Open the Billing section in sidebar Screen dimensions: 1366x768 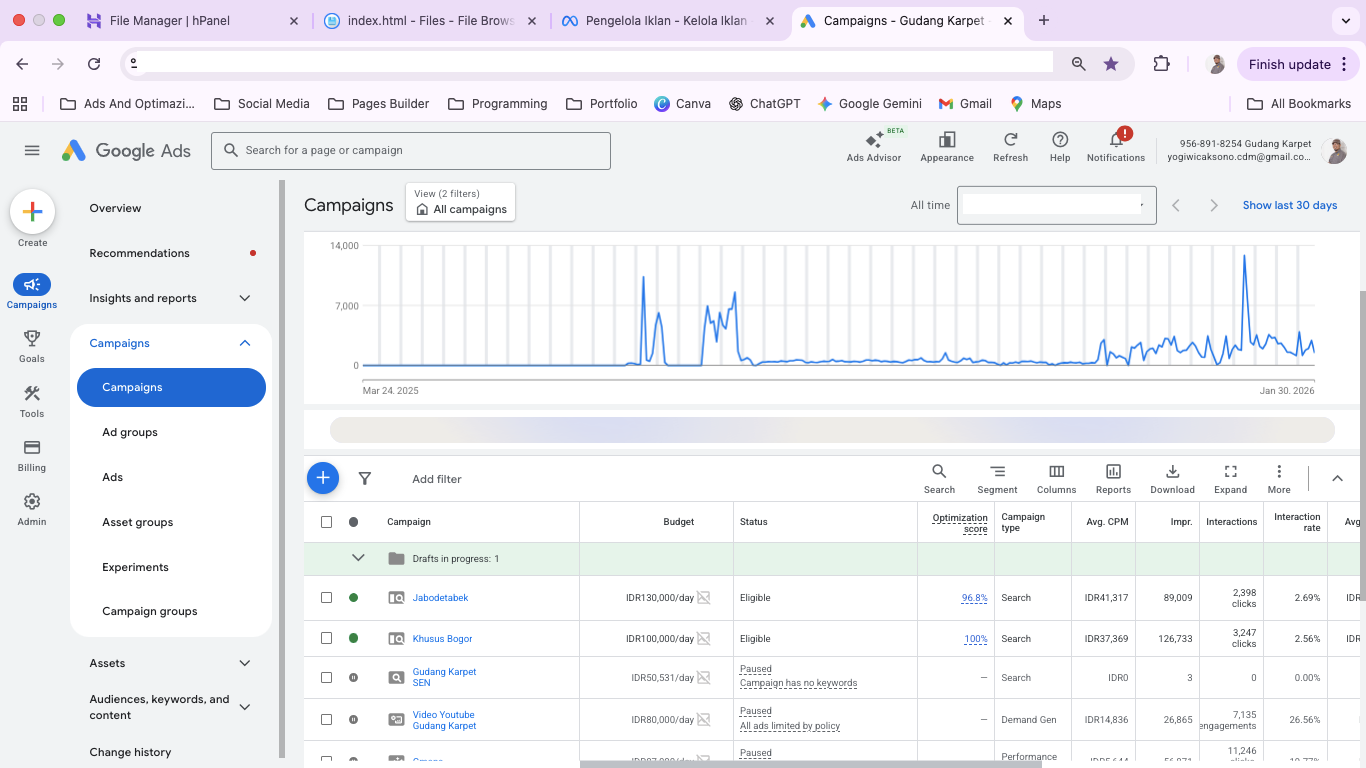(x=32, y=448)
